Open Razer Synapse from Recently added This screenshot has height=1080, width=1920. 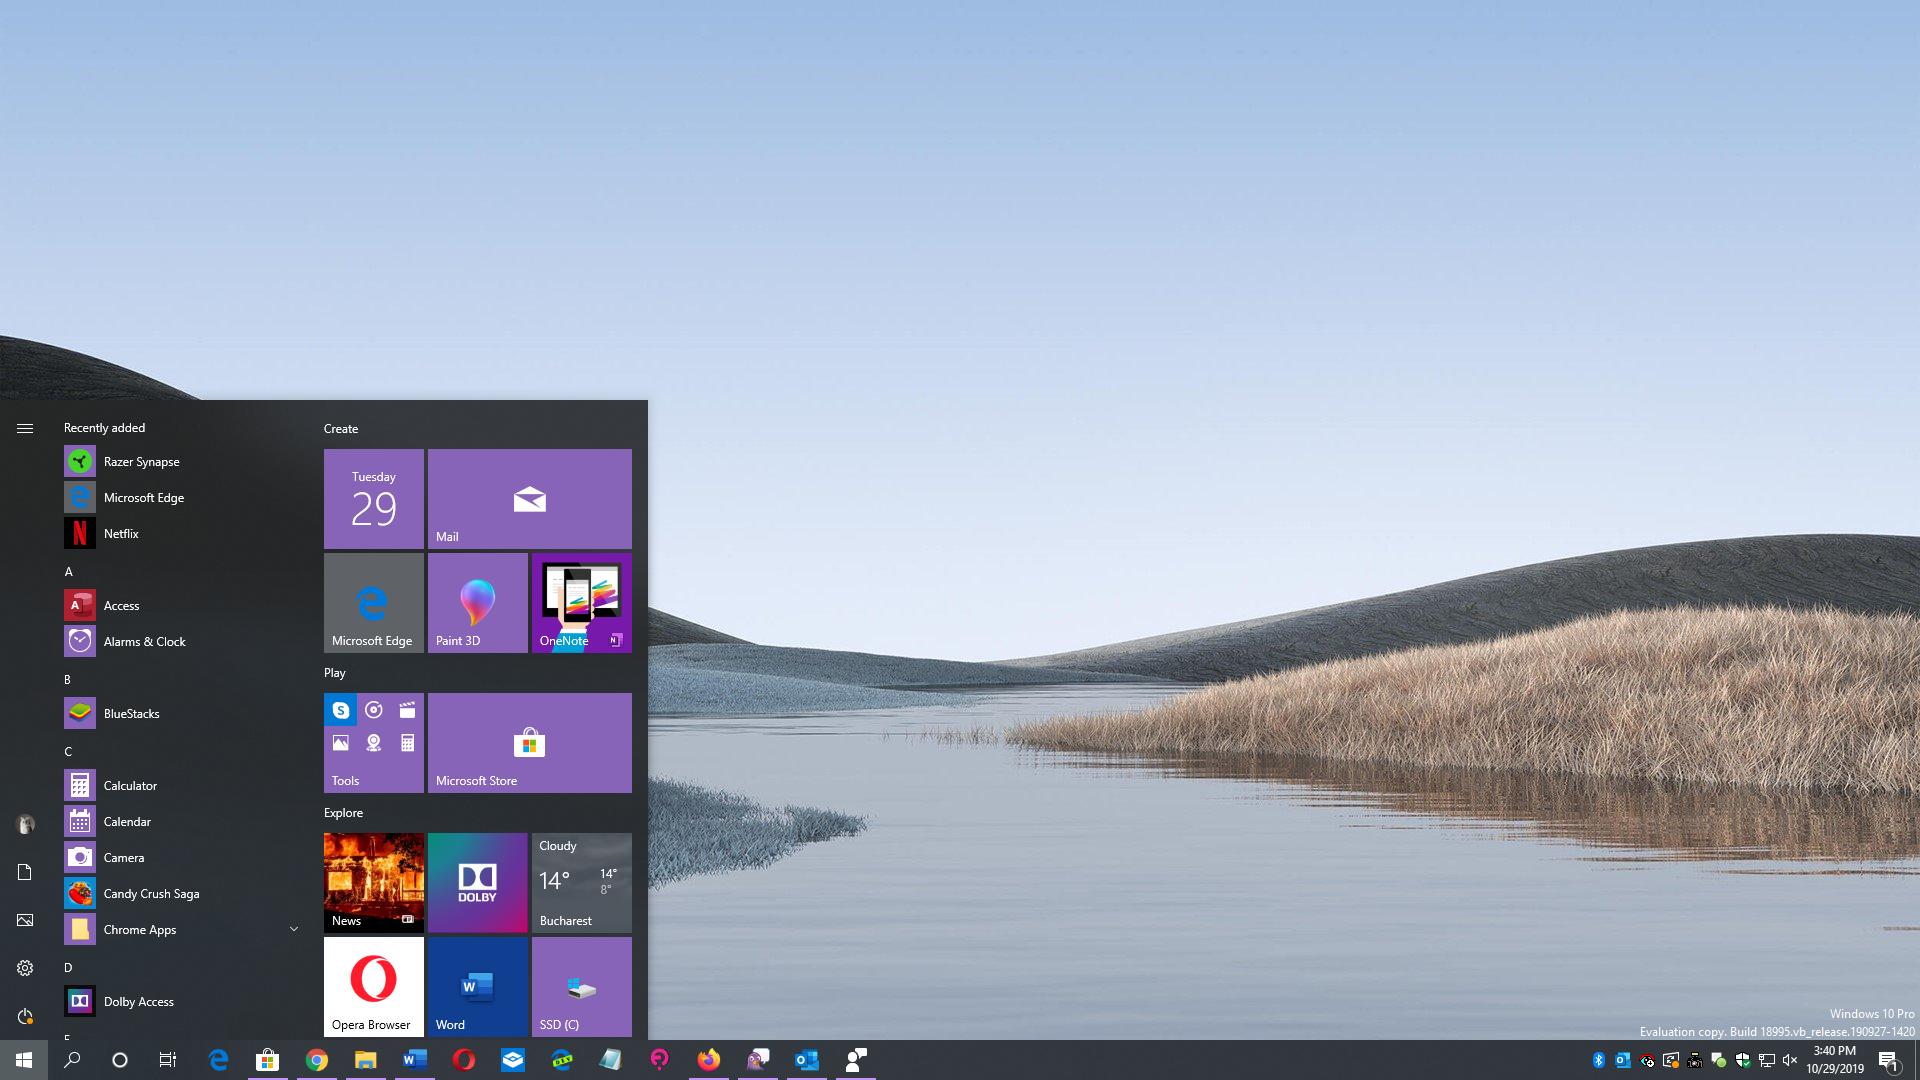(180, 462)
